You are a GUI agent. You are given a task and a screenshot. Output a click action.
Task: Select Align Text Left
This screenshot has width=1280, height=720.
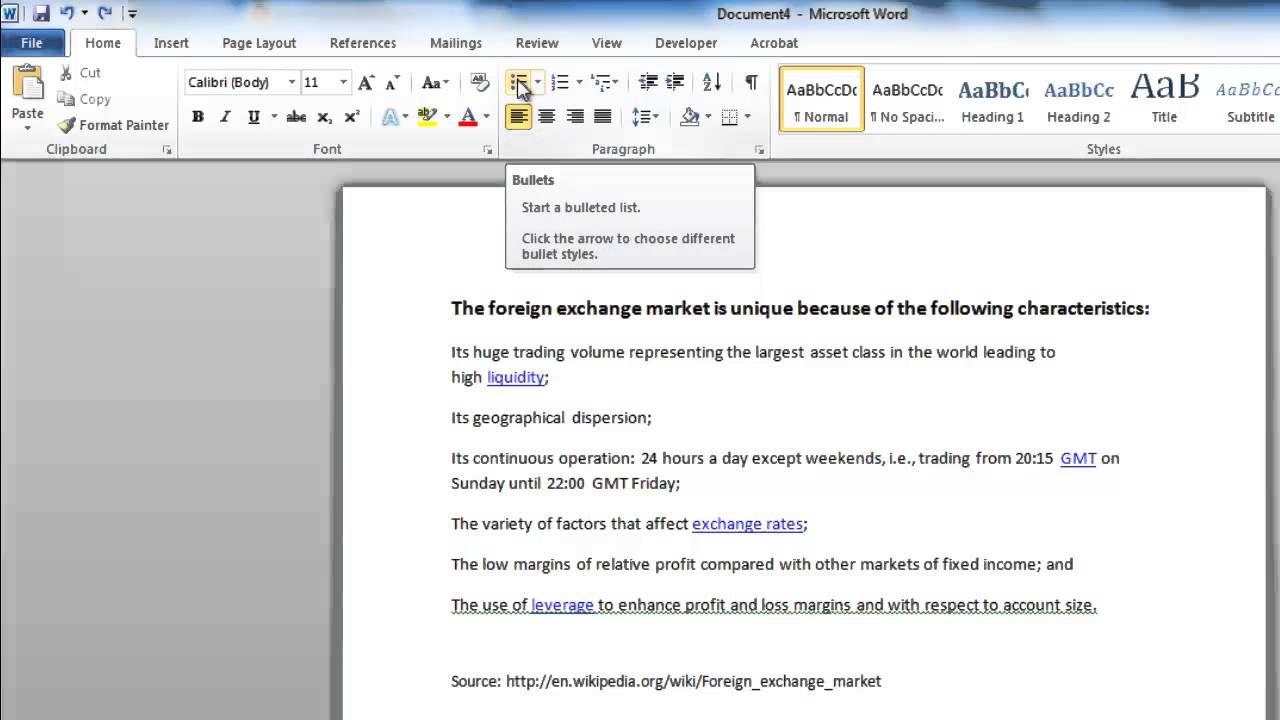pos(518,117)
